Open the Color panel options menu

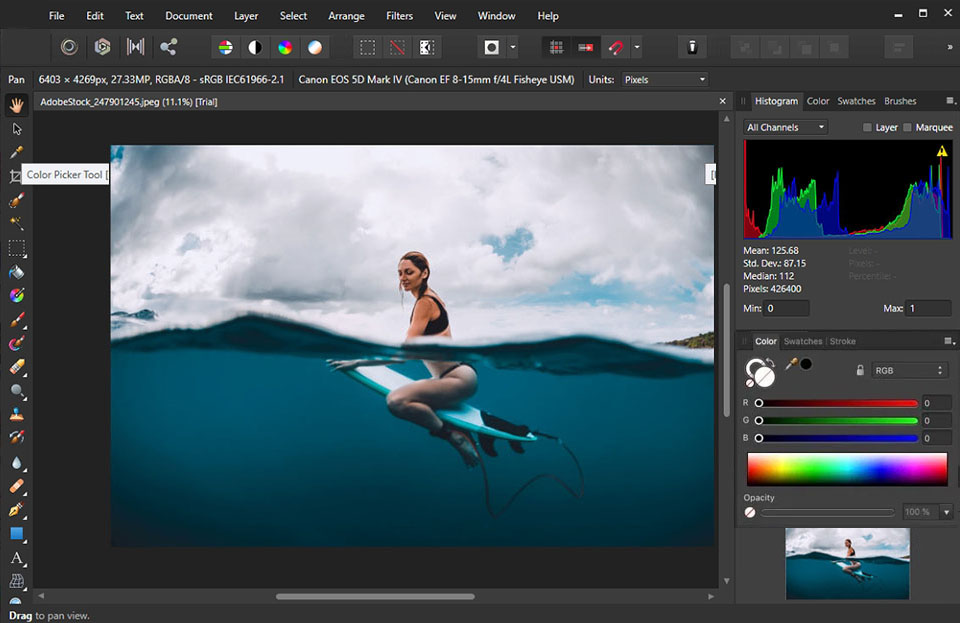(x=949, y=341)
